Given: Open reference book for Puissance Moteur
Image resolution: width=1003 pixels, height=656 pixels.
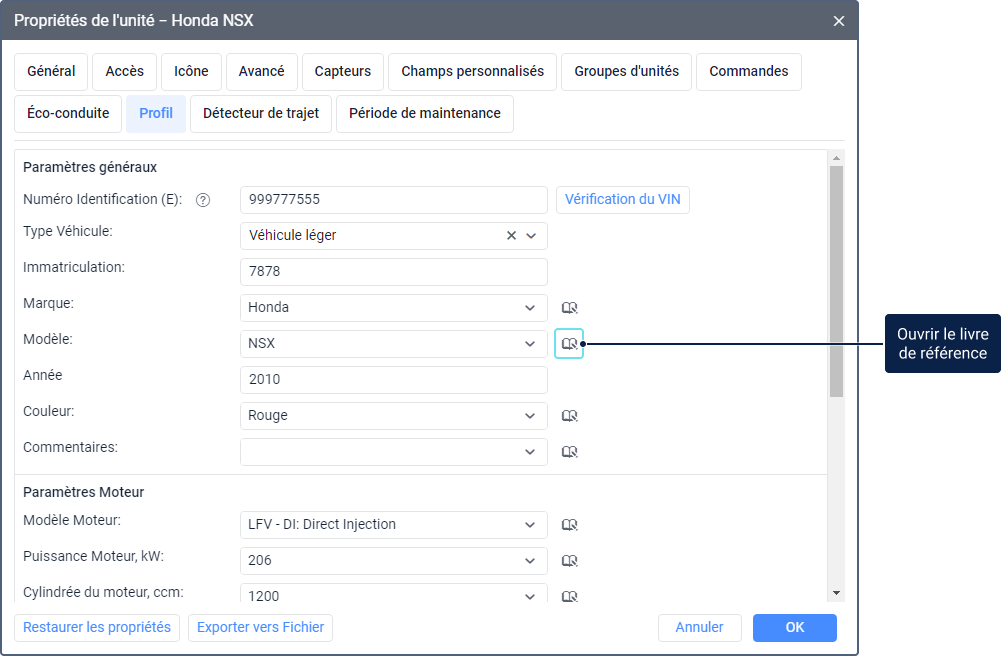Looking at the screenshot, I should tap(570, 561).
